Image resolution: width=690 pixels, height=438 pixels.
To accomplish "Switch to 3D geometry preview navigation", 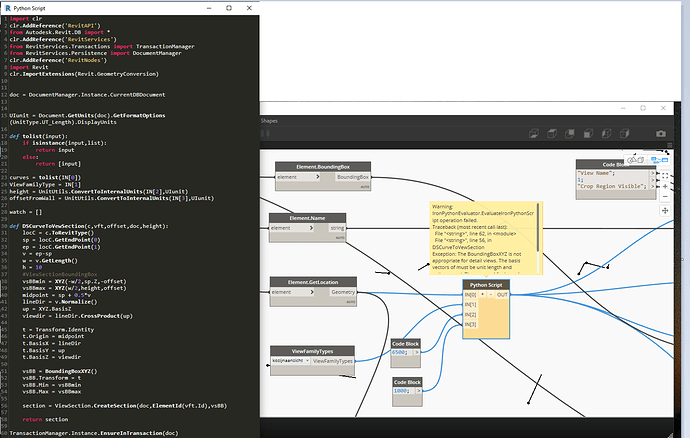I will tap(635, 160).
